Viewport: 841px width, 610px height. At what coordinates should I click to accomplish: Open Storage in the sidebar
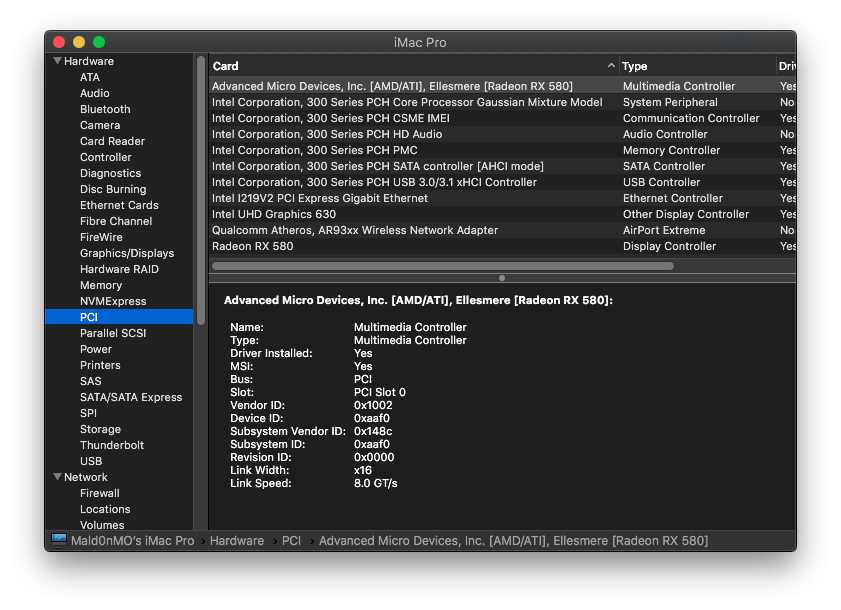pos(100,429)
